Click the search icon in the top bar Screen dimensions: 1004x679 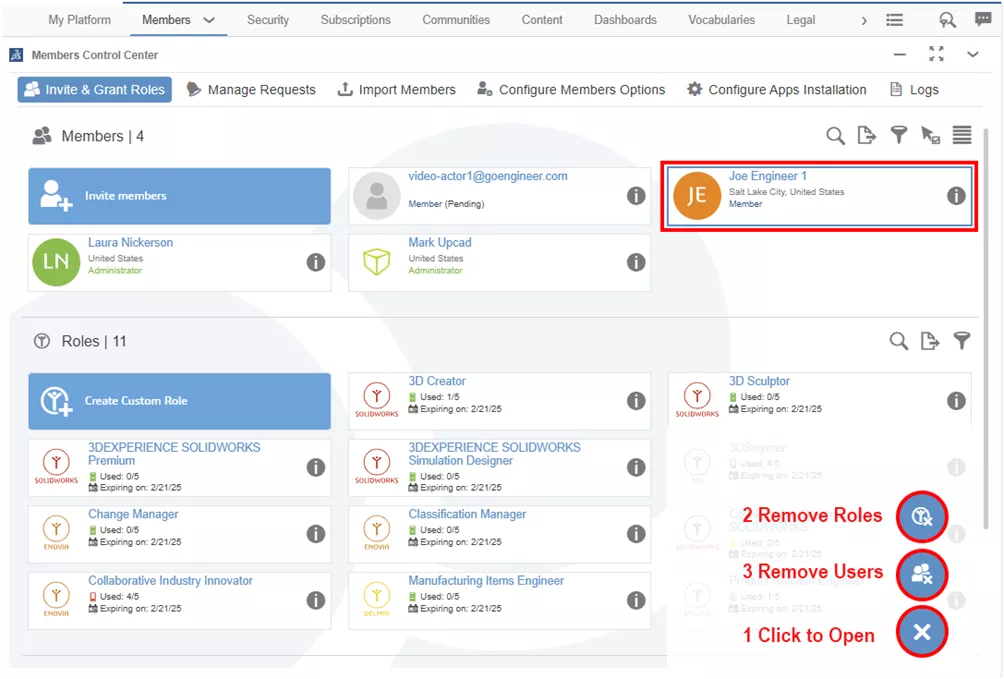coord(947,20)
